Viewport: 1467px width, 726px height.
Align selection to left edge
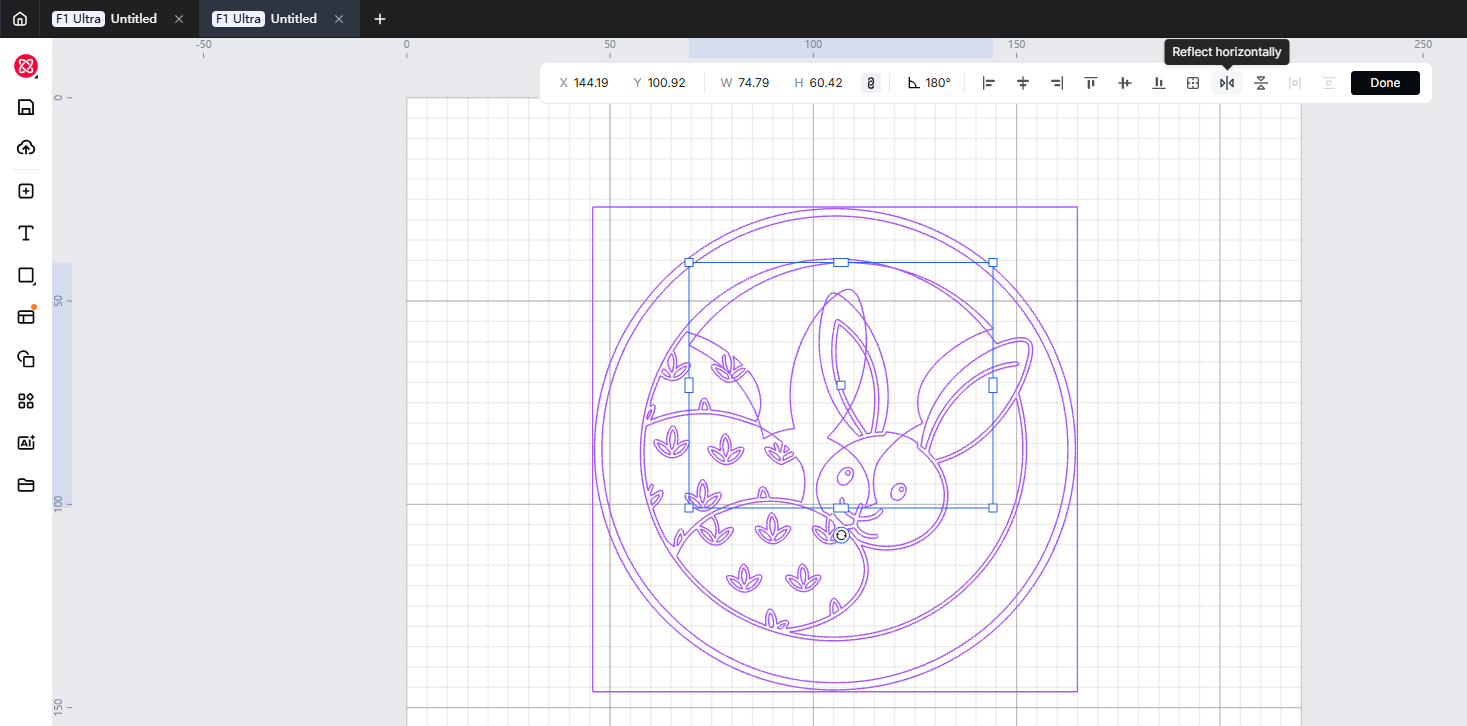(988, 83)
